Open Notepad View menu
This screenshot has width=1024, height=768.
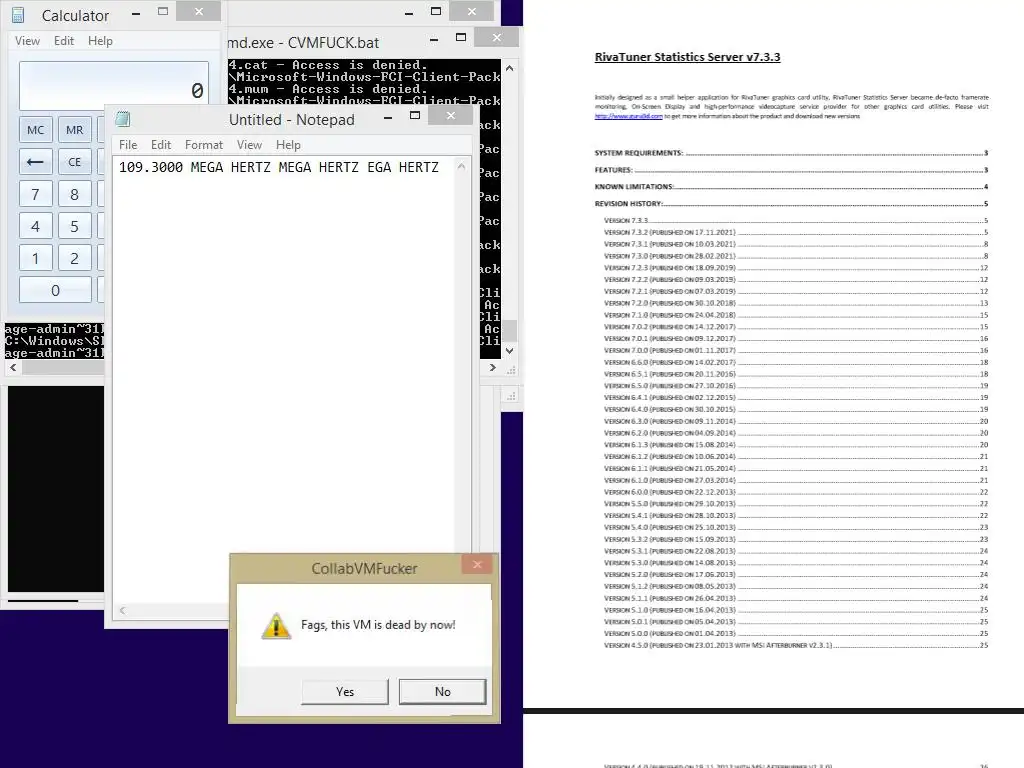(x=249, y=144)
